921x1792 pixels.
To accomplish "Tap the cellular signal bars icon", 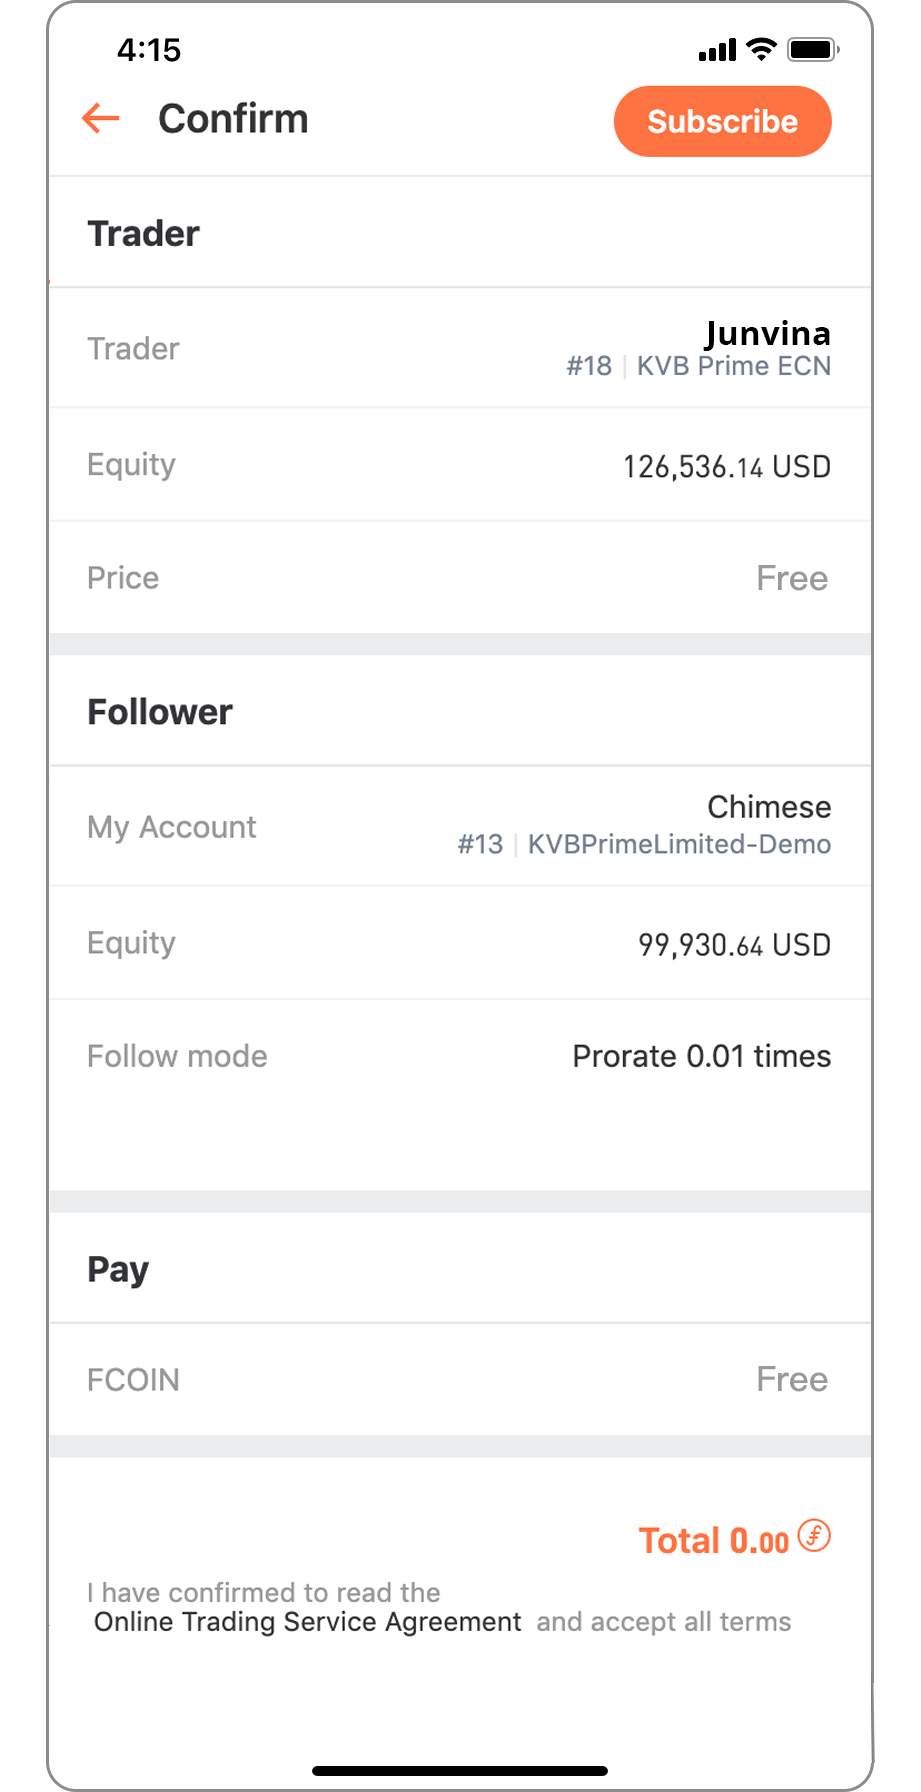I will click(717, 49).
